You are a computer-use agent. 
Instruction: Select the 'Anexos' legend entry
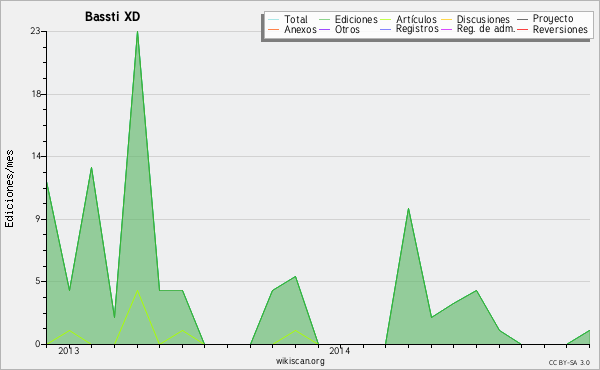pyautogui.click(x=300, y=29)
